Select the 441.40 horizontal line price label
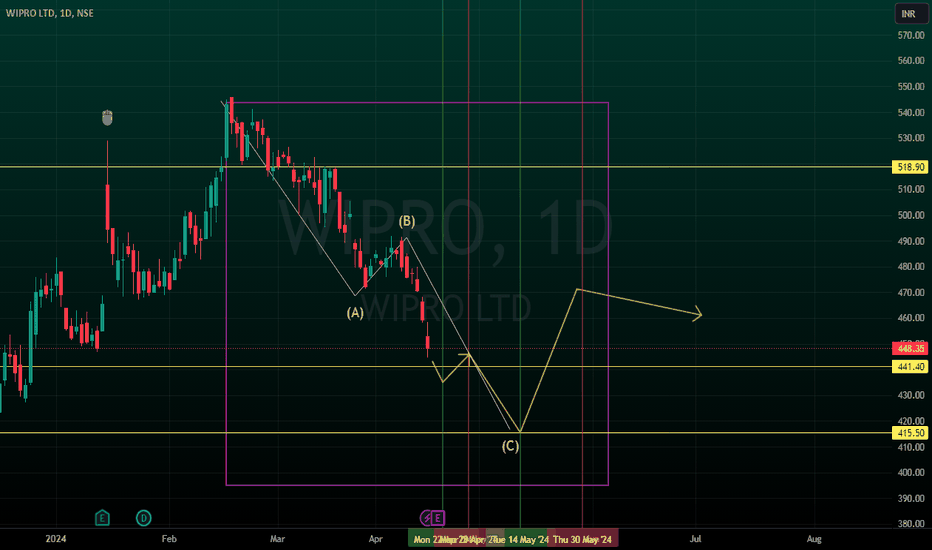932x550 pixels. click(x=910, y=367)
